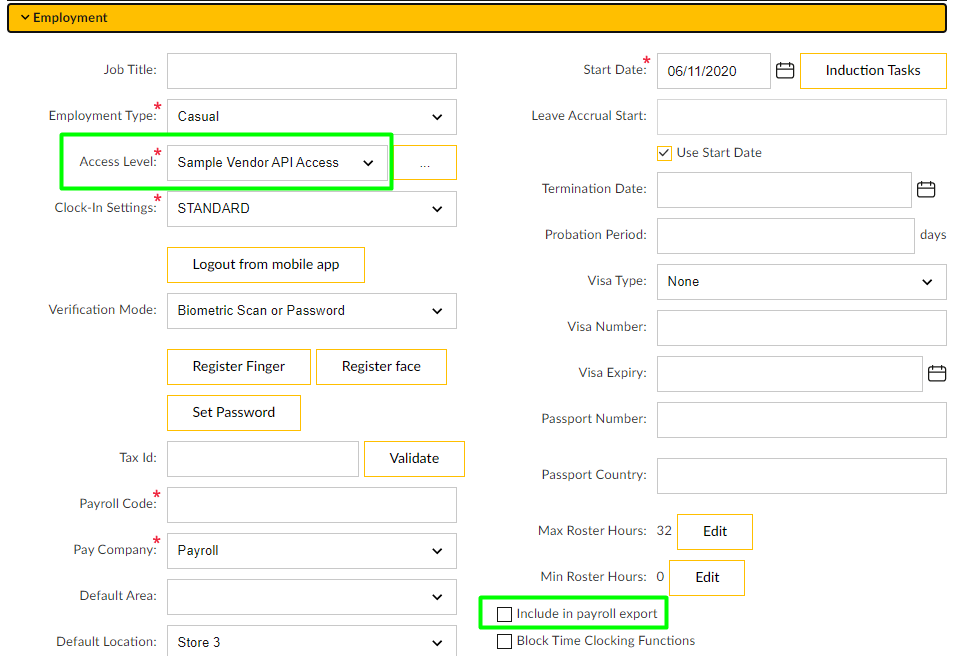The height and width of the screenshot is (656, 955).
Task: Open the Start Date calendar picker icon
Action: pos(785,71)
